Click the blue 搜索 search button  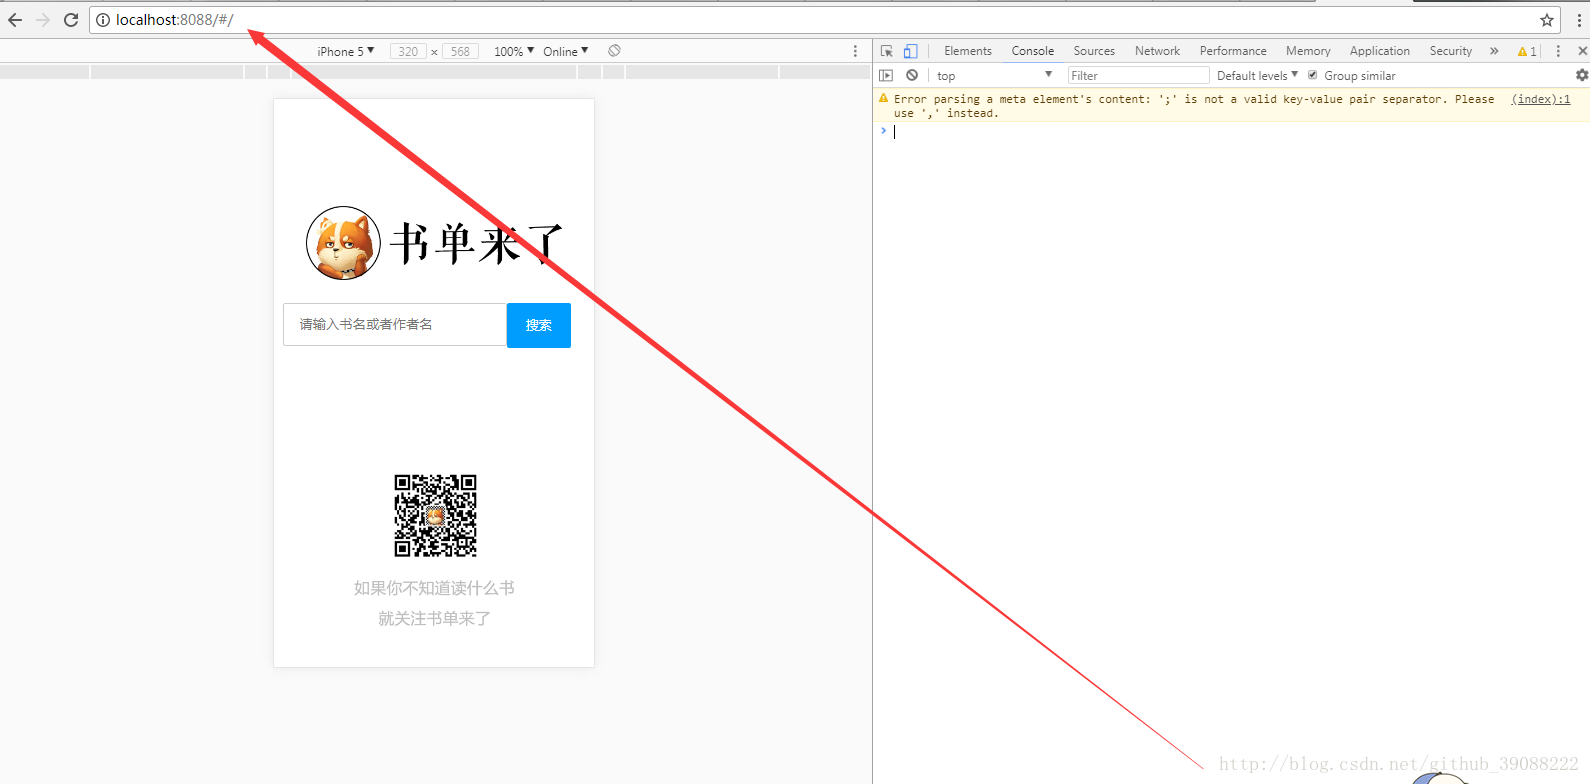539,325
